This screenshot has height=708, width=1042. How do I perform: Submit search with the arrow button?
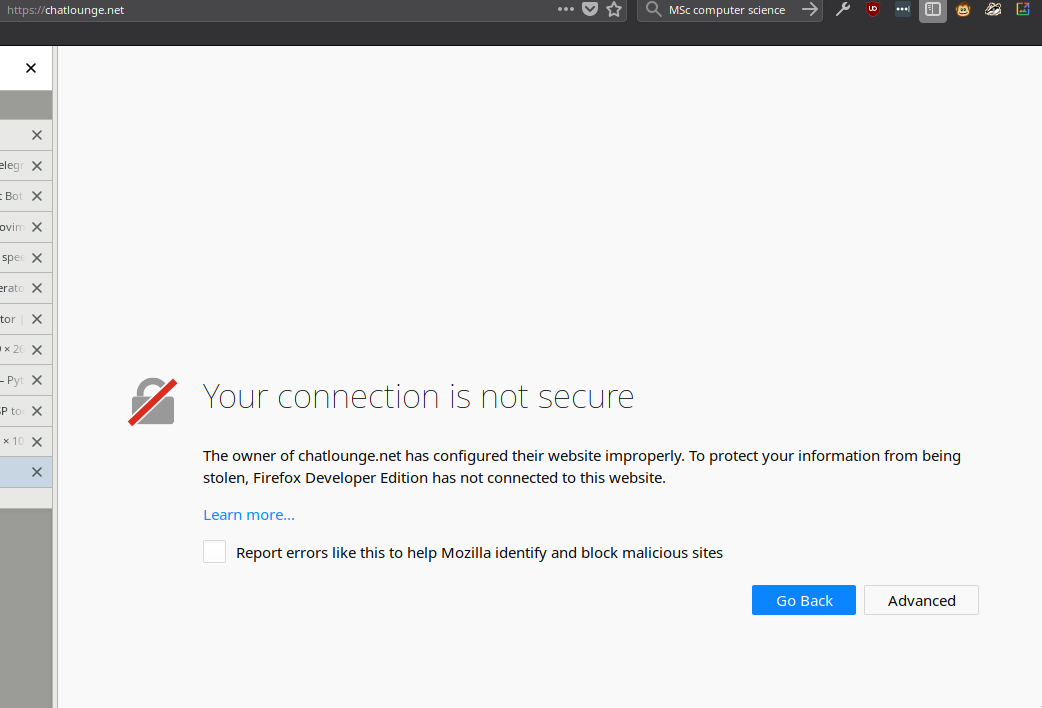click(x=809, y=10)
